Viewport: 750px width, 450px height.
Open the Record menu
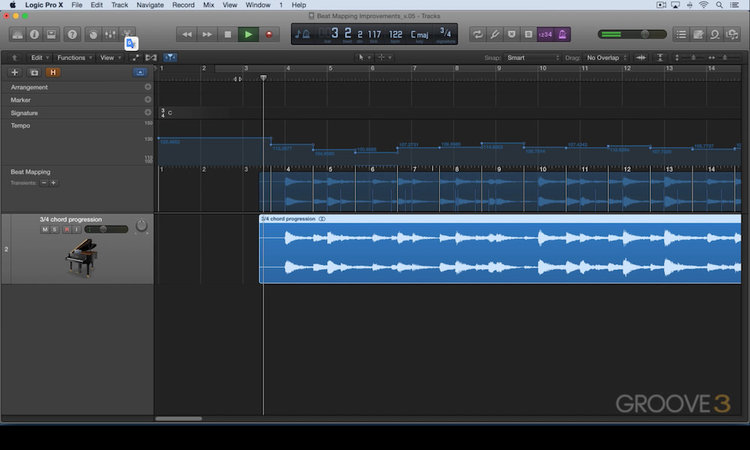[183, 5]
